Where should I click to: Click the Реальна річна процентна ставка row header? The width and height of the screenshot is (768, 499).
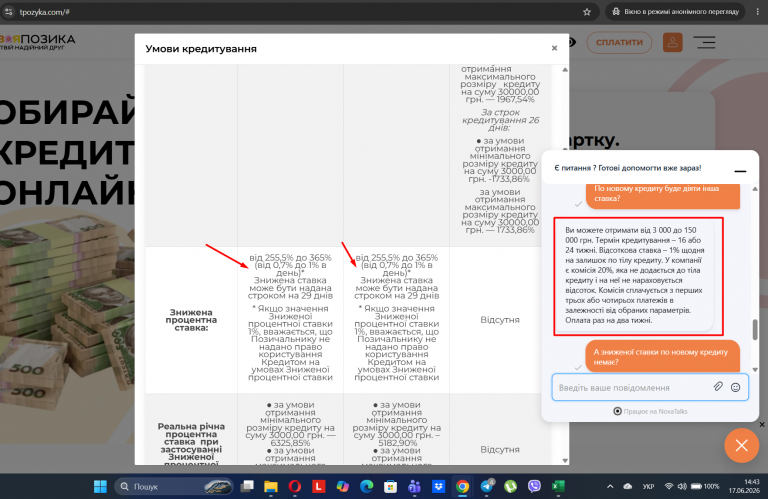point(191,445)
